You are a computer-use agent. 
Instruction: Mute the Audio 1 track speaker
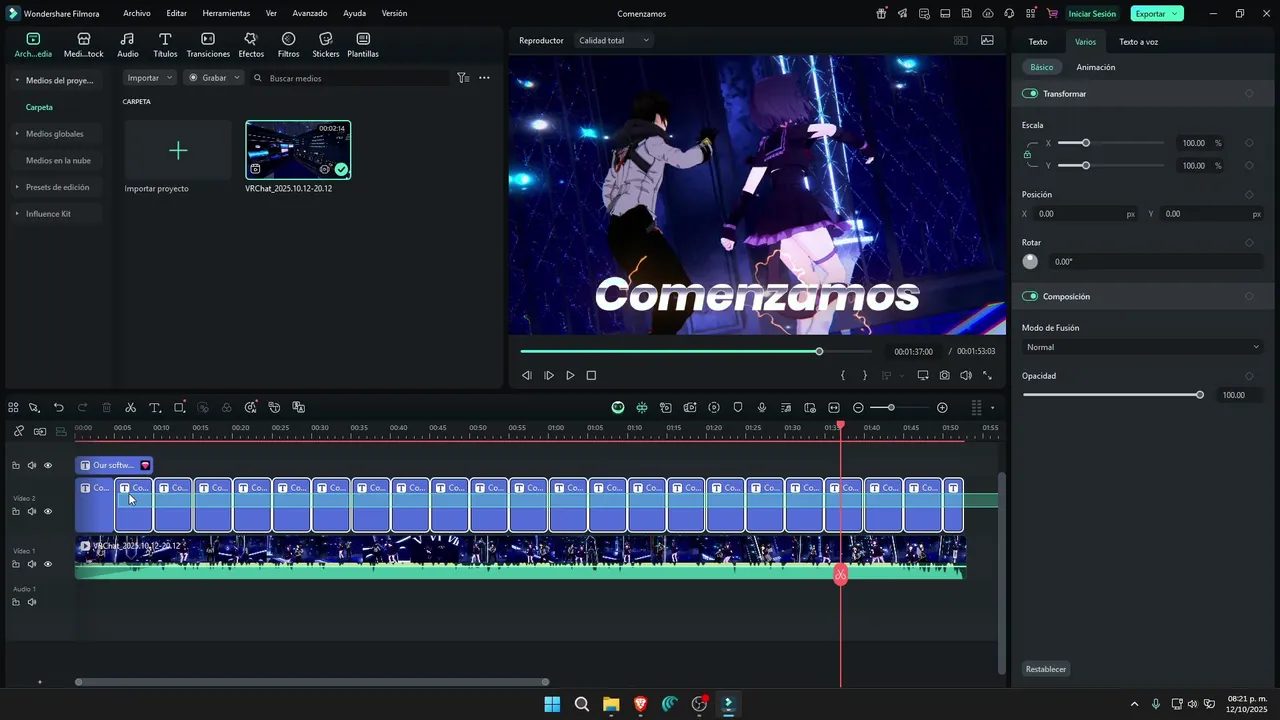coord(31,602)
